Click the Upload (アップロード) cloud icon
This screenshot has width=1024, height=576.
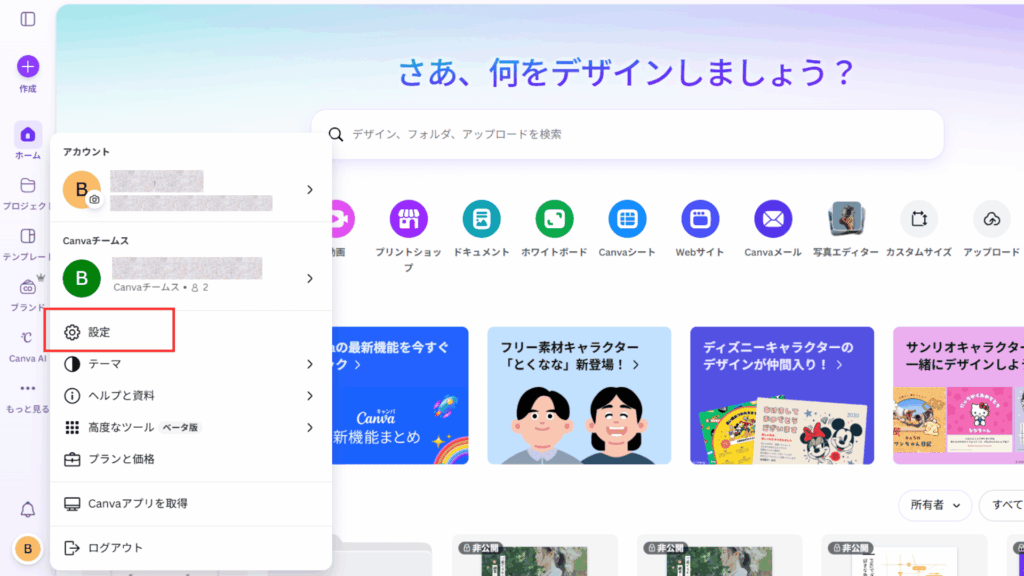click(x=991, y=218)
